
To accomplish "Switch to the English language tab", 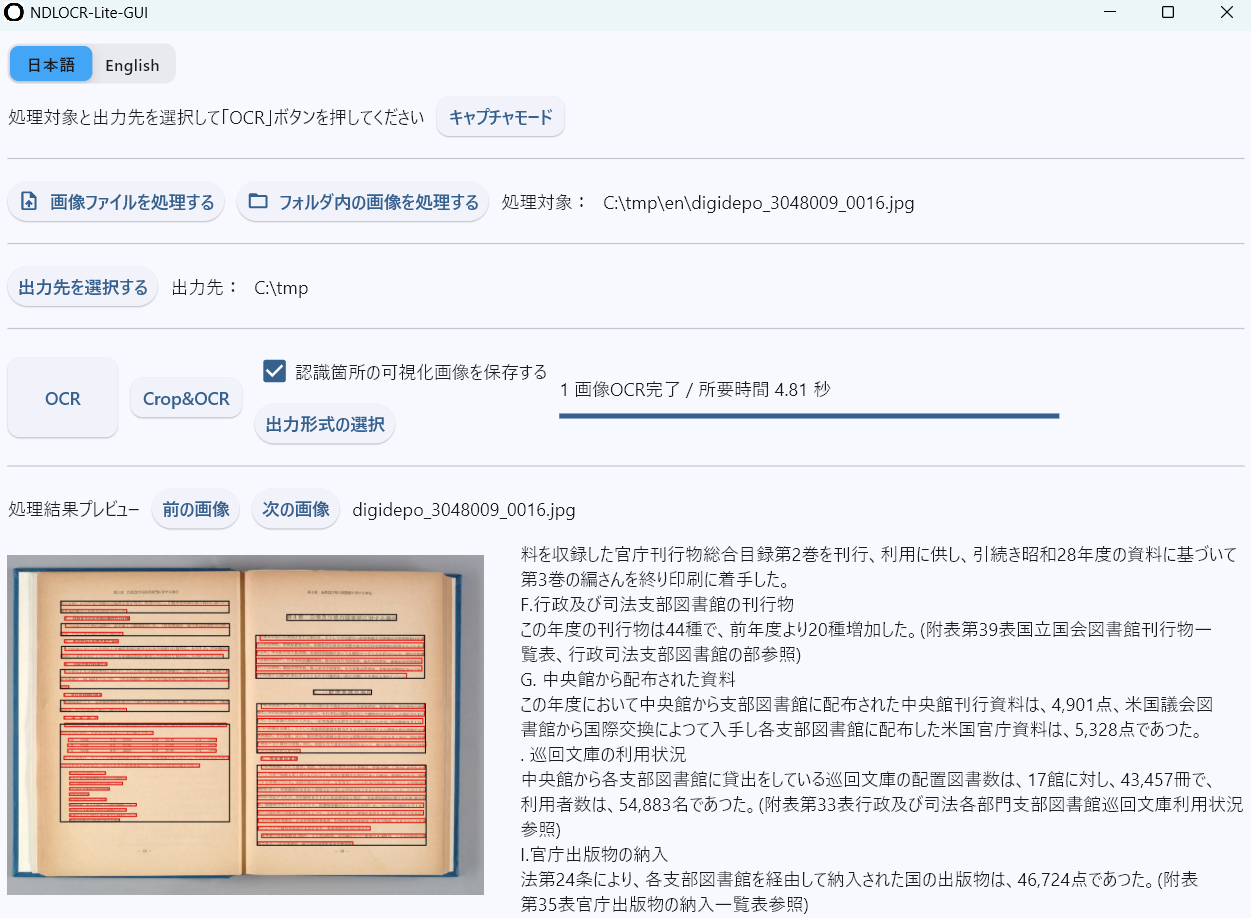I will (133, 64).
